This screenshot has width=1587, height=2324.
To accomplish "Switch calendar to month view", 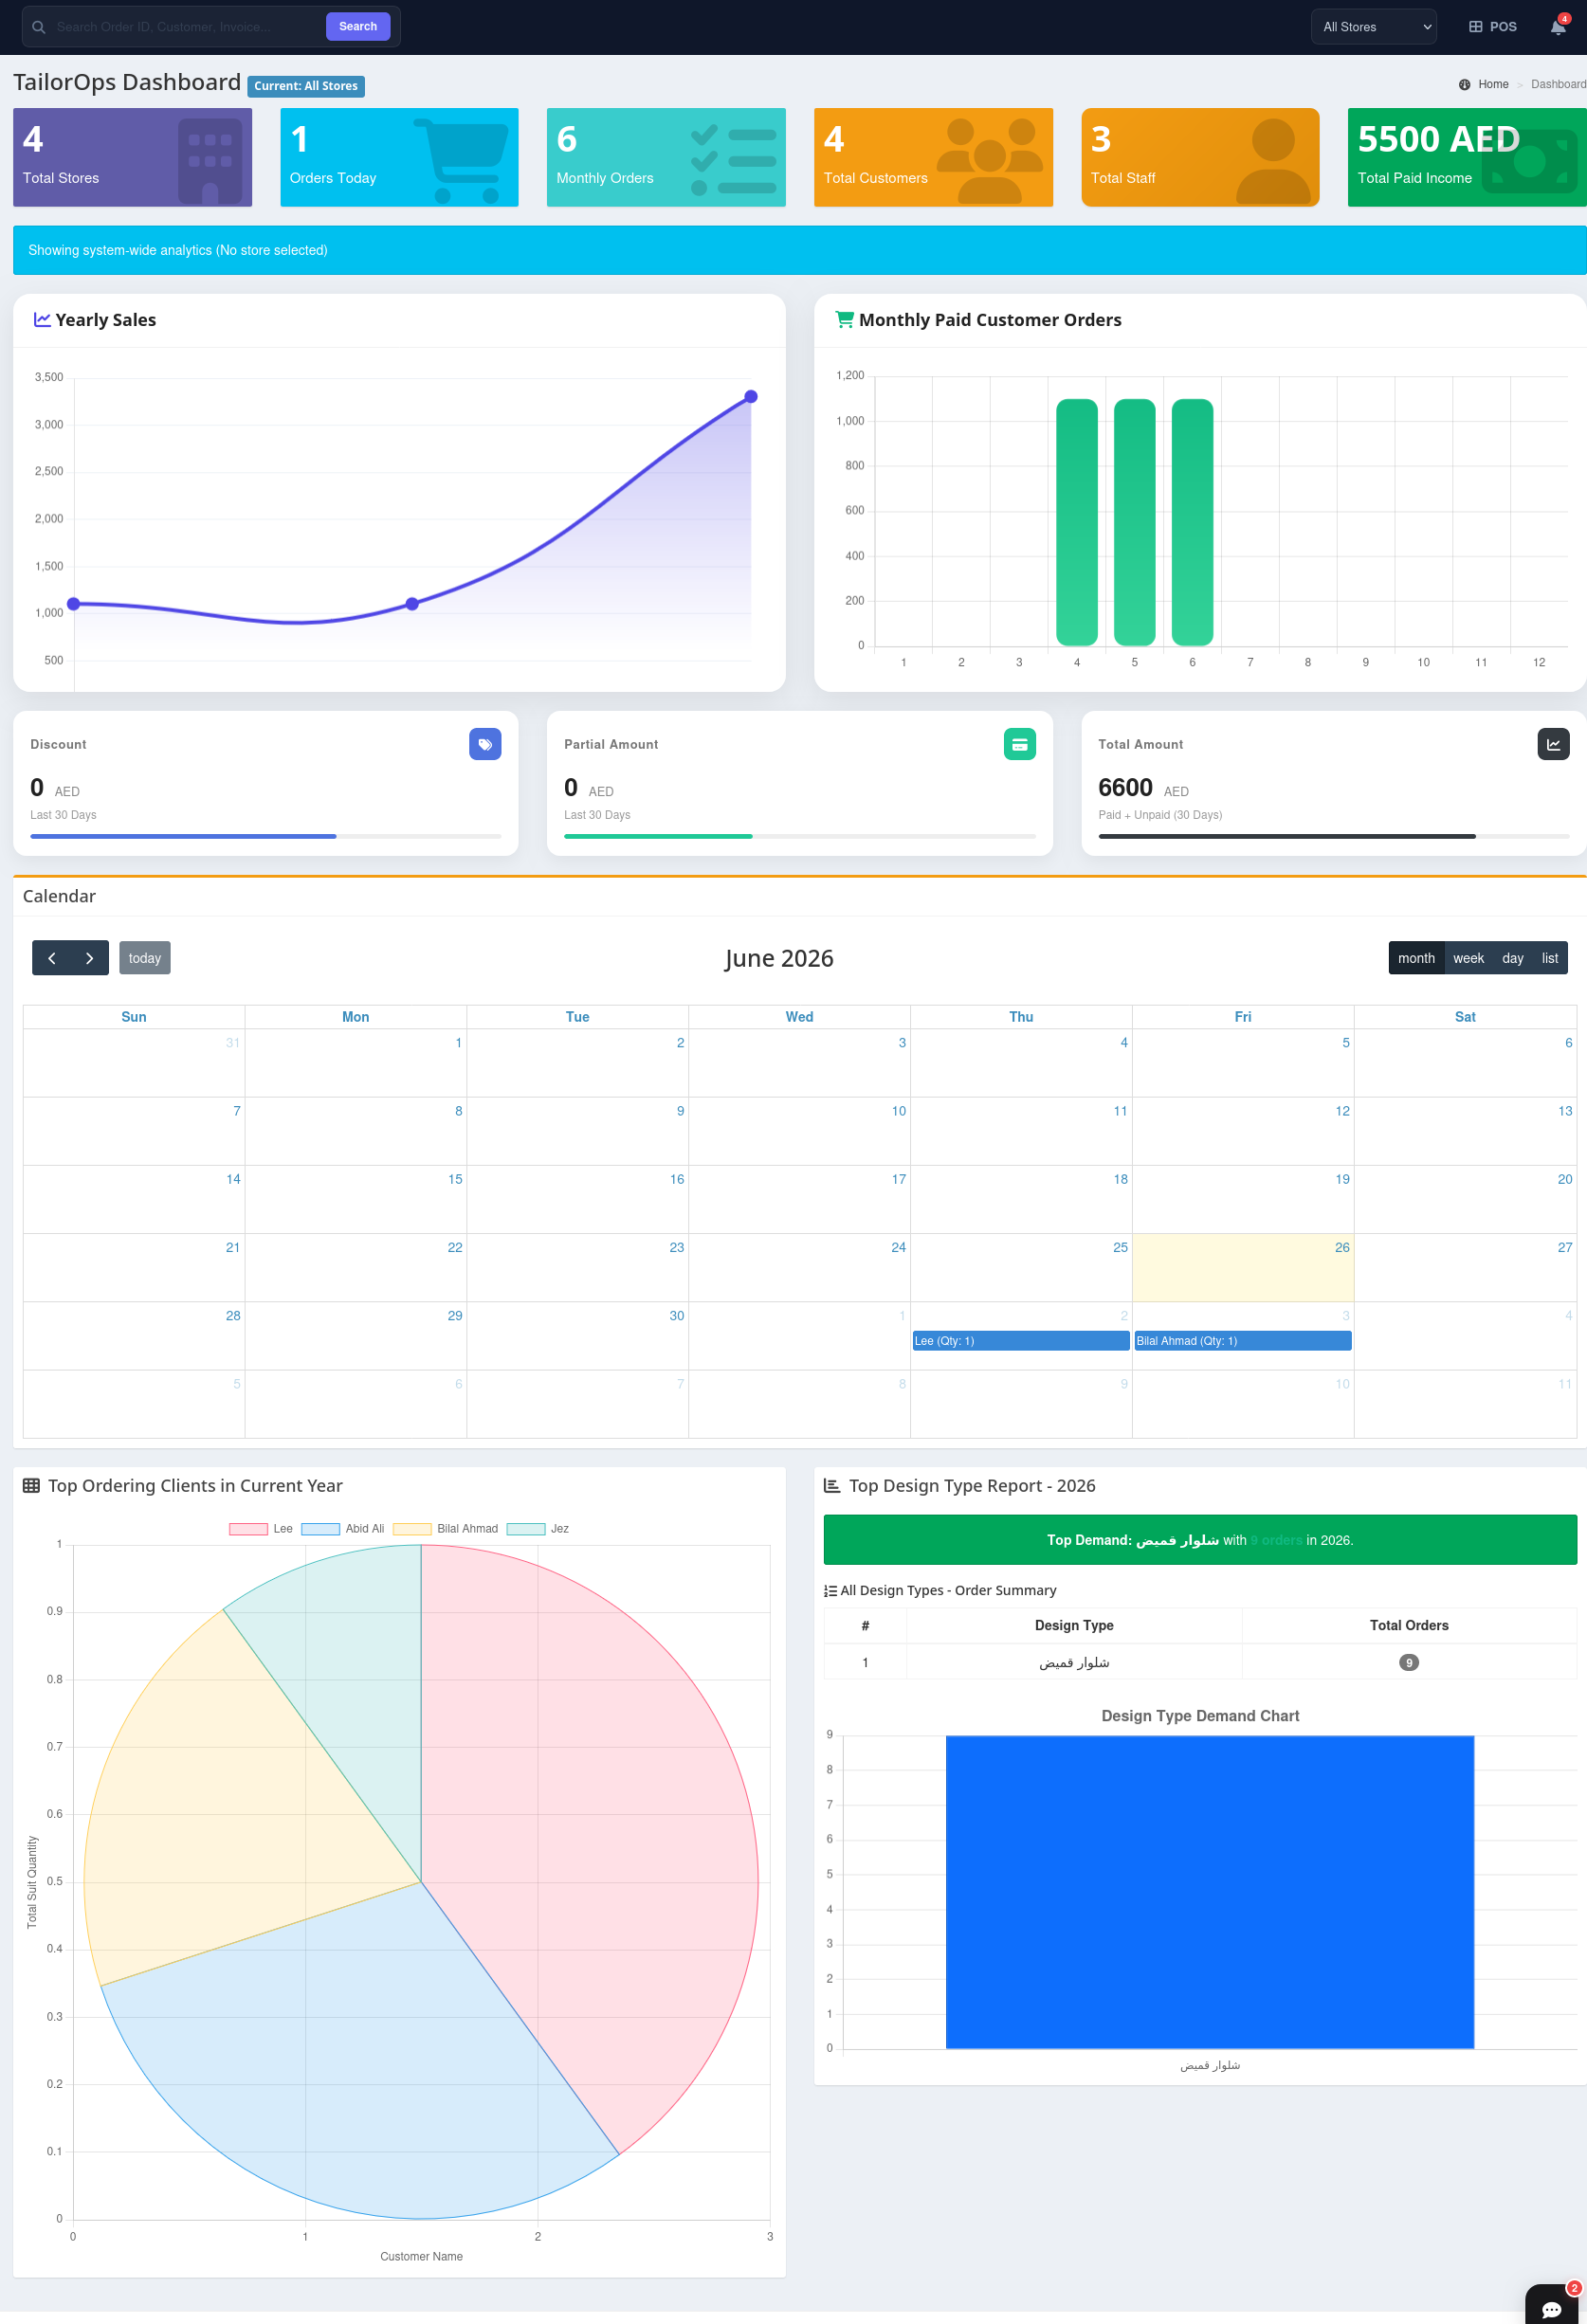I will pos(1415,958).
